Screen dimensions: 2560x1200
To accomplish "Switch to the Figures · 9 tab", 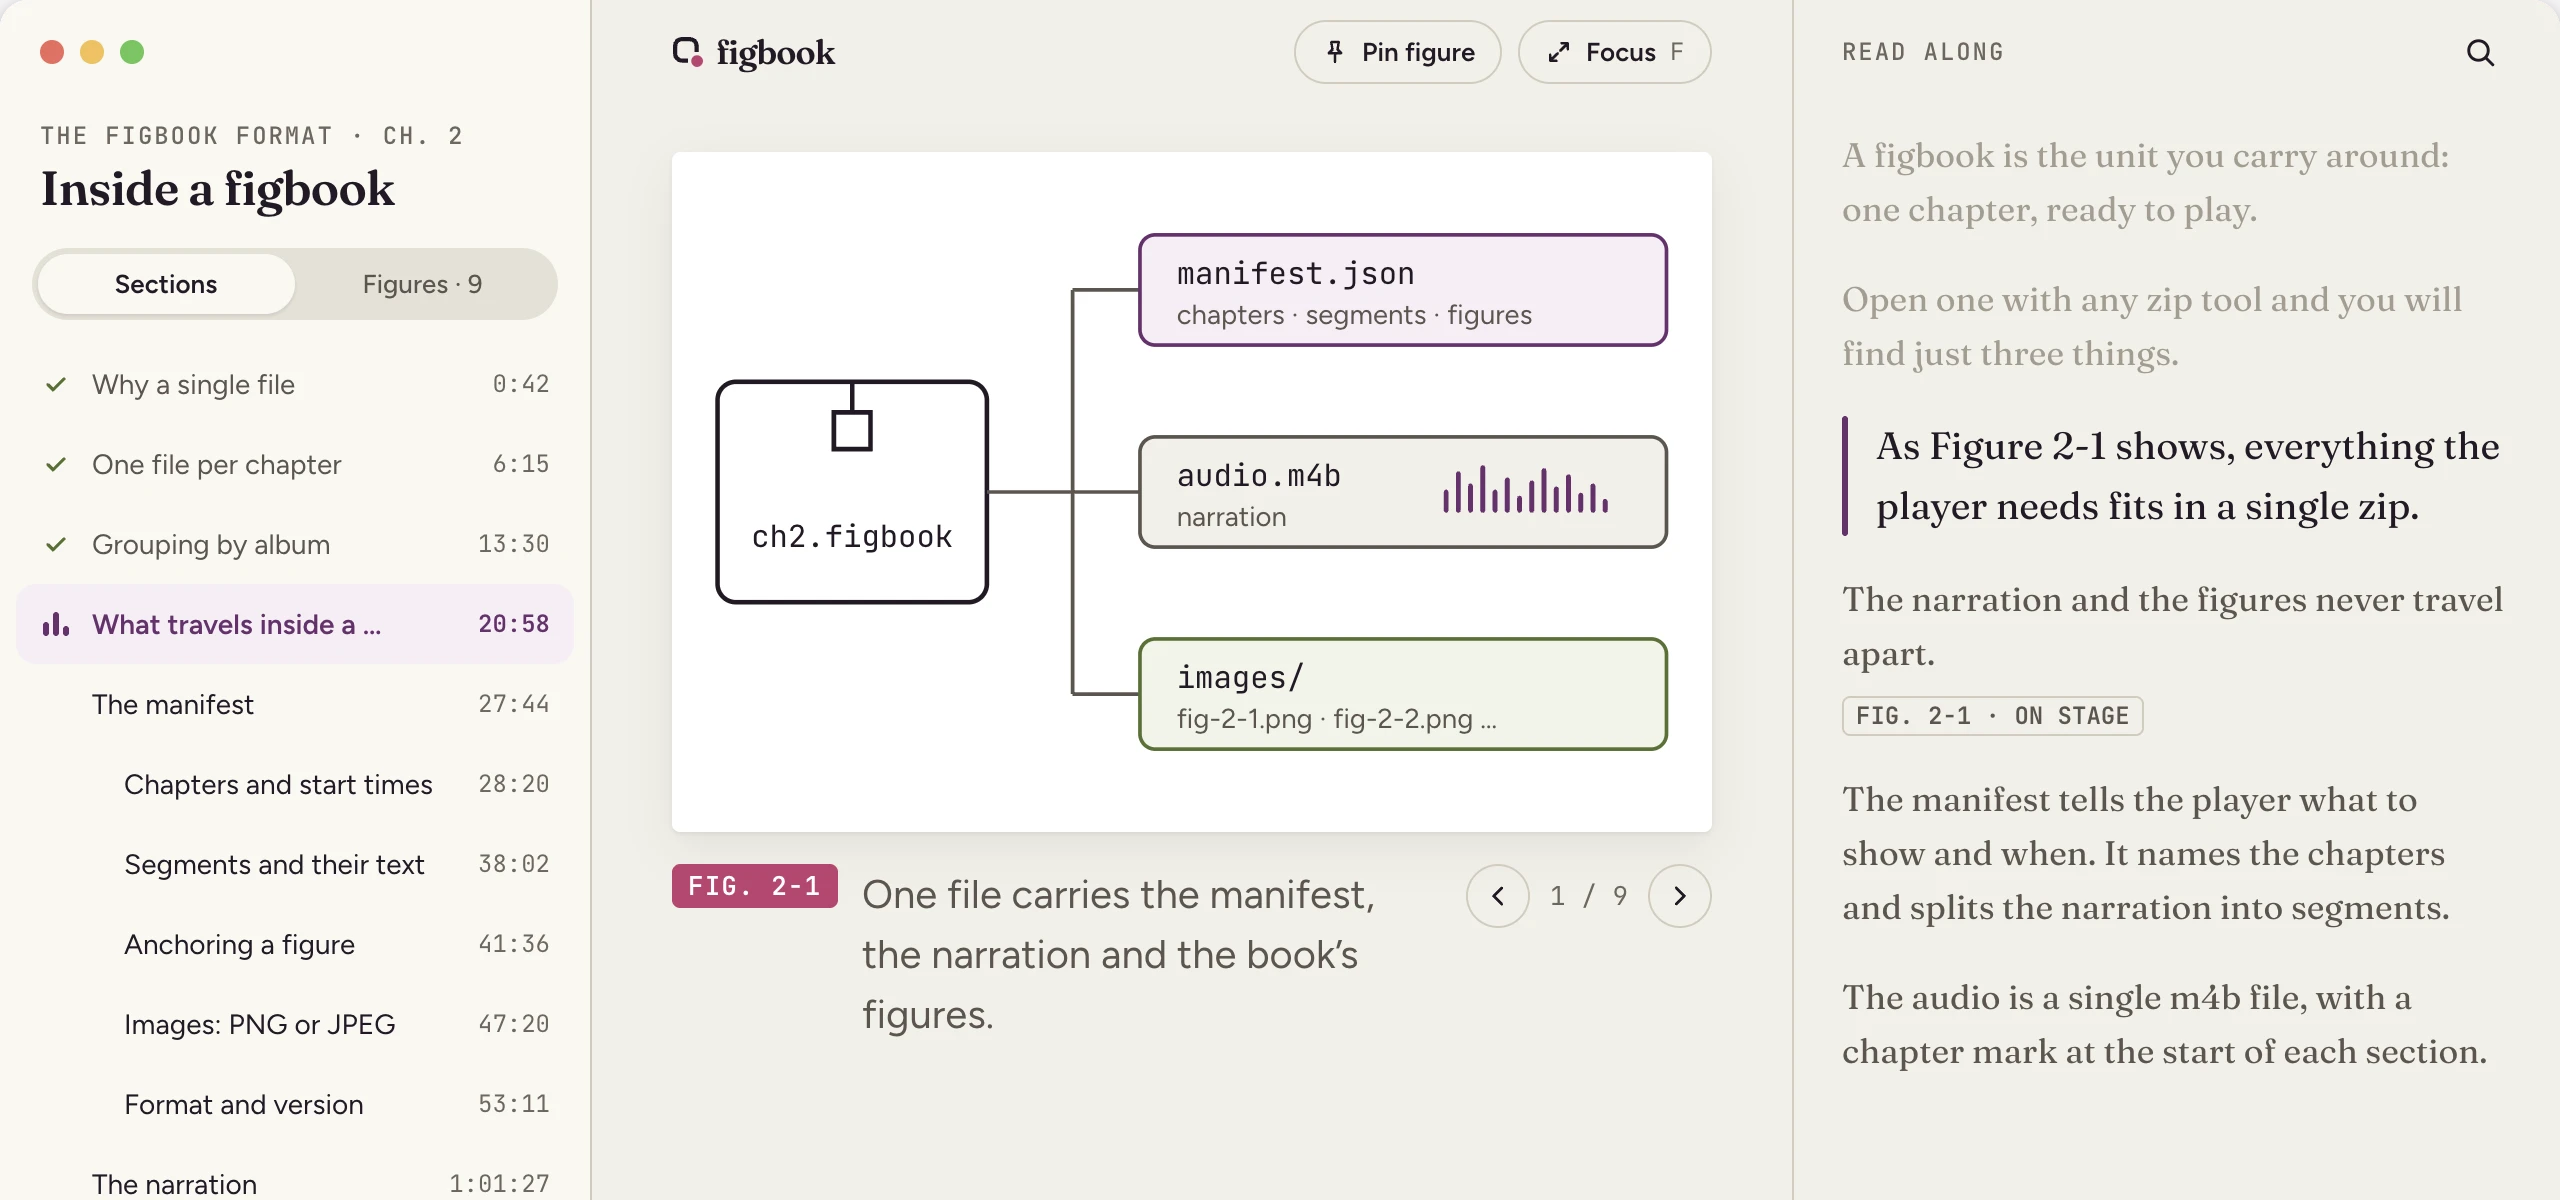I will point(422,284).
